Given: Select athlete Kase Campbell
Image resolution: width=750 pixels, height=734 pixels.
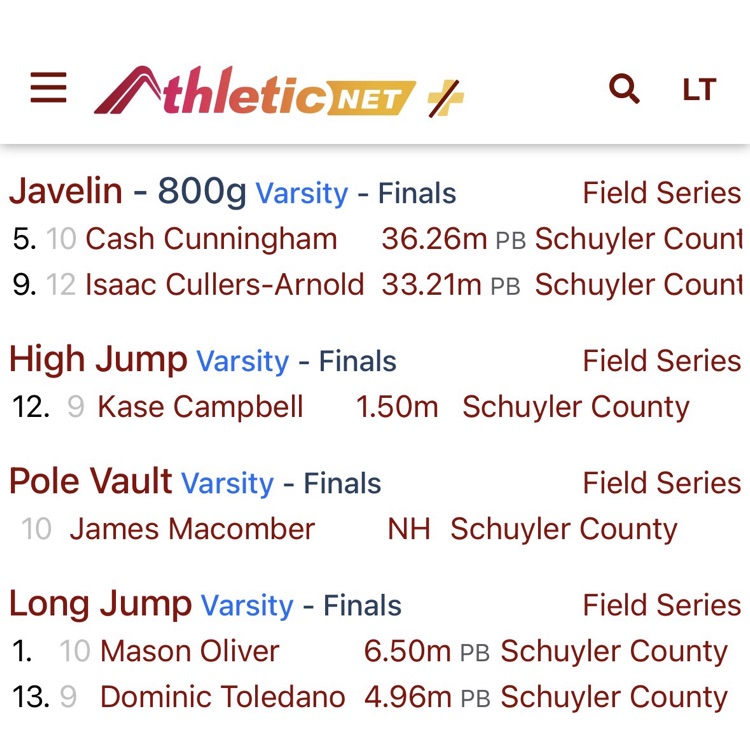Looking at the screenshot, I should [x=200, y=407].
